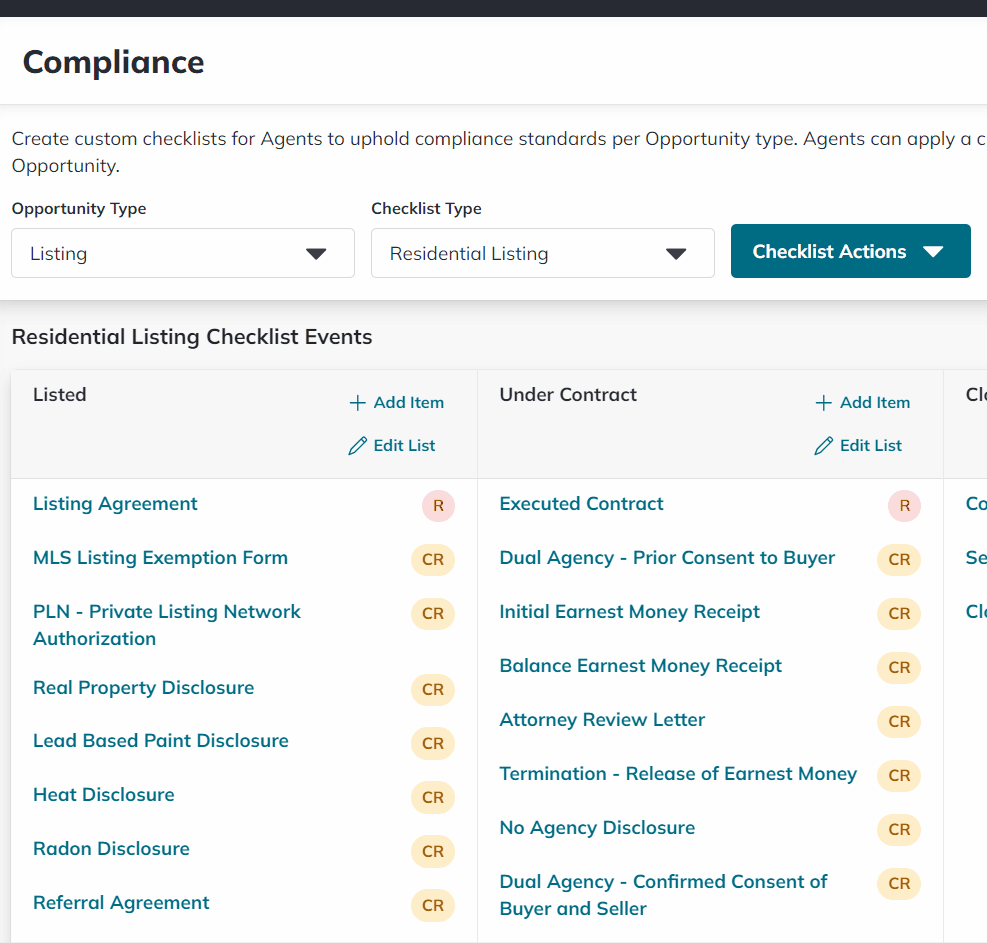
Task: Select the Dual Agency Prior Consent to Buyer item
Action: click(667, 558)
